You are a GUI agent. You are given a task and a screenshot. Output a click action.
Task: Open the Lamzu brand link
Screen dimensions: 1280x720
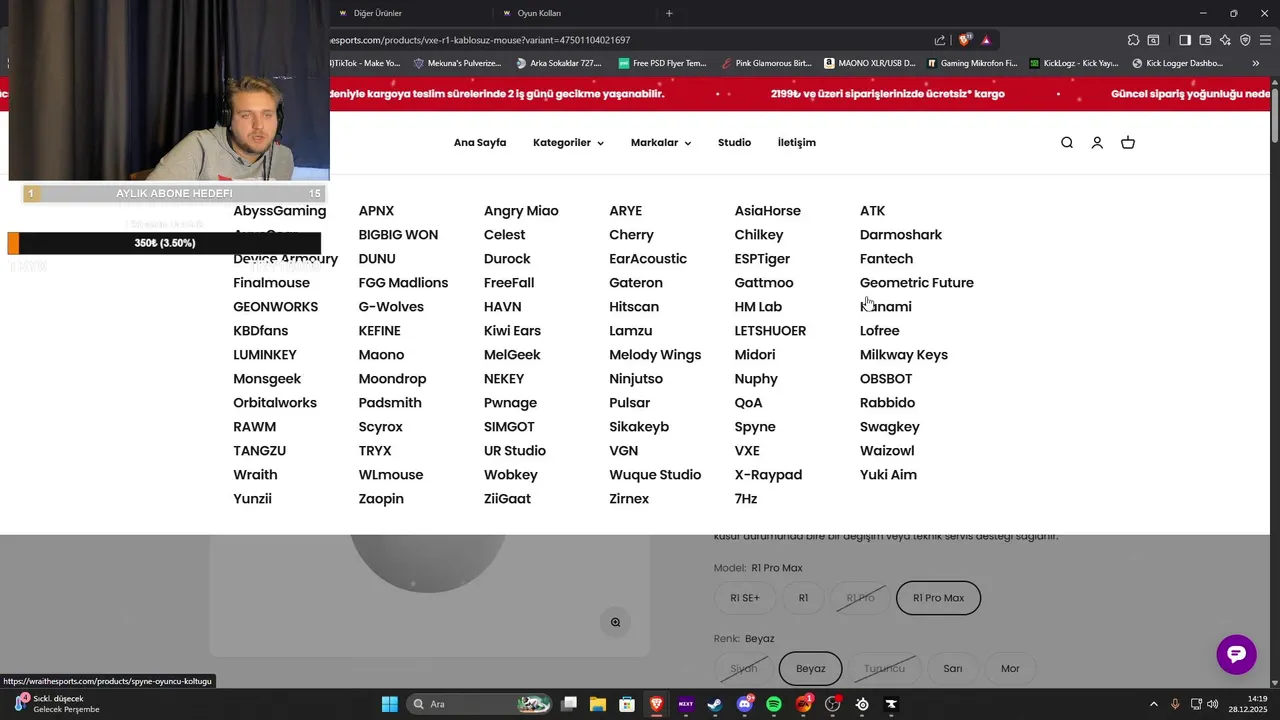[x=631, y=331]
